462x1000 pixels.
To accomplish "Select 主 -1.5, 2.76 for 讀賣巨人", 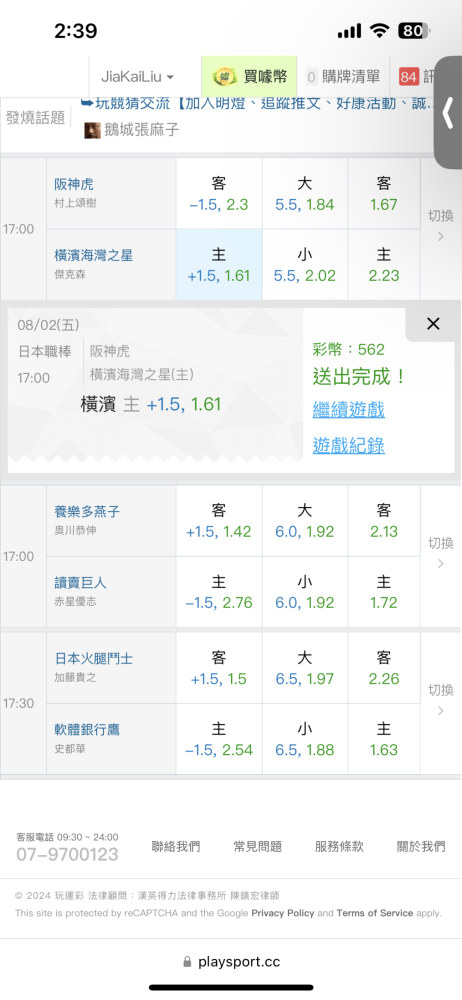I will [x=219, y=592].
